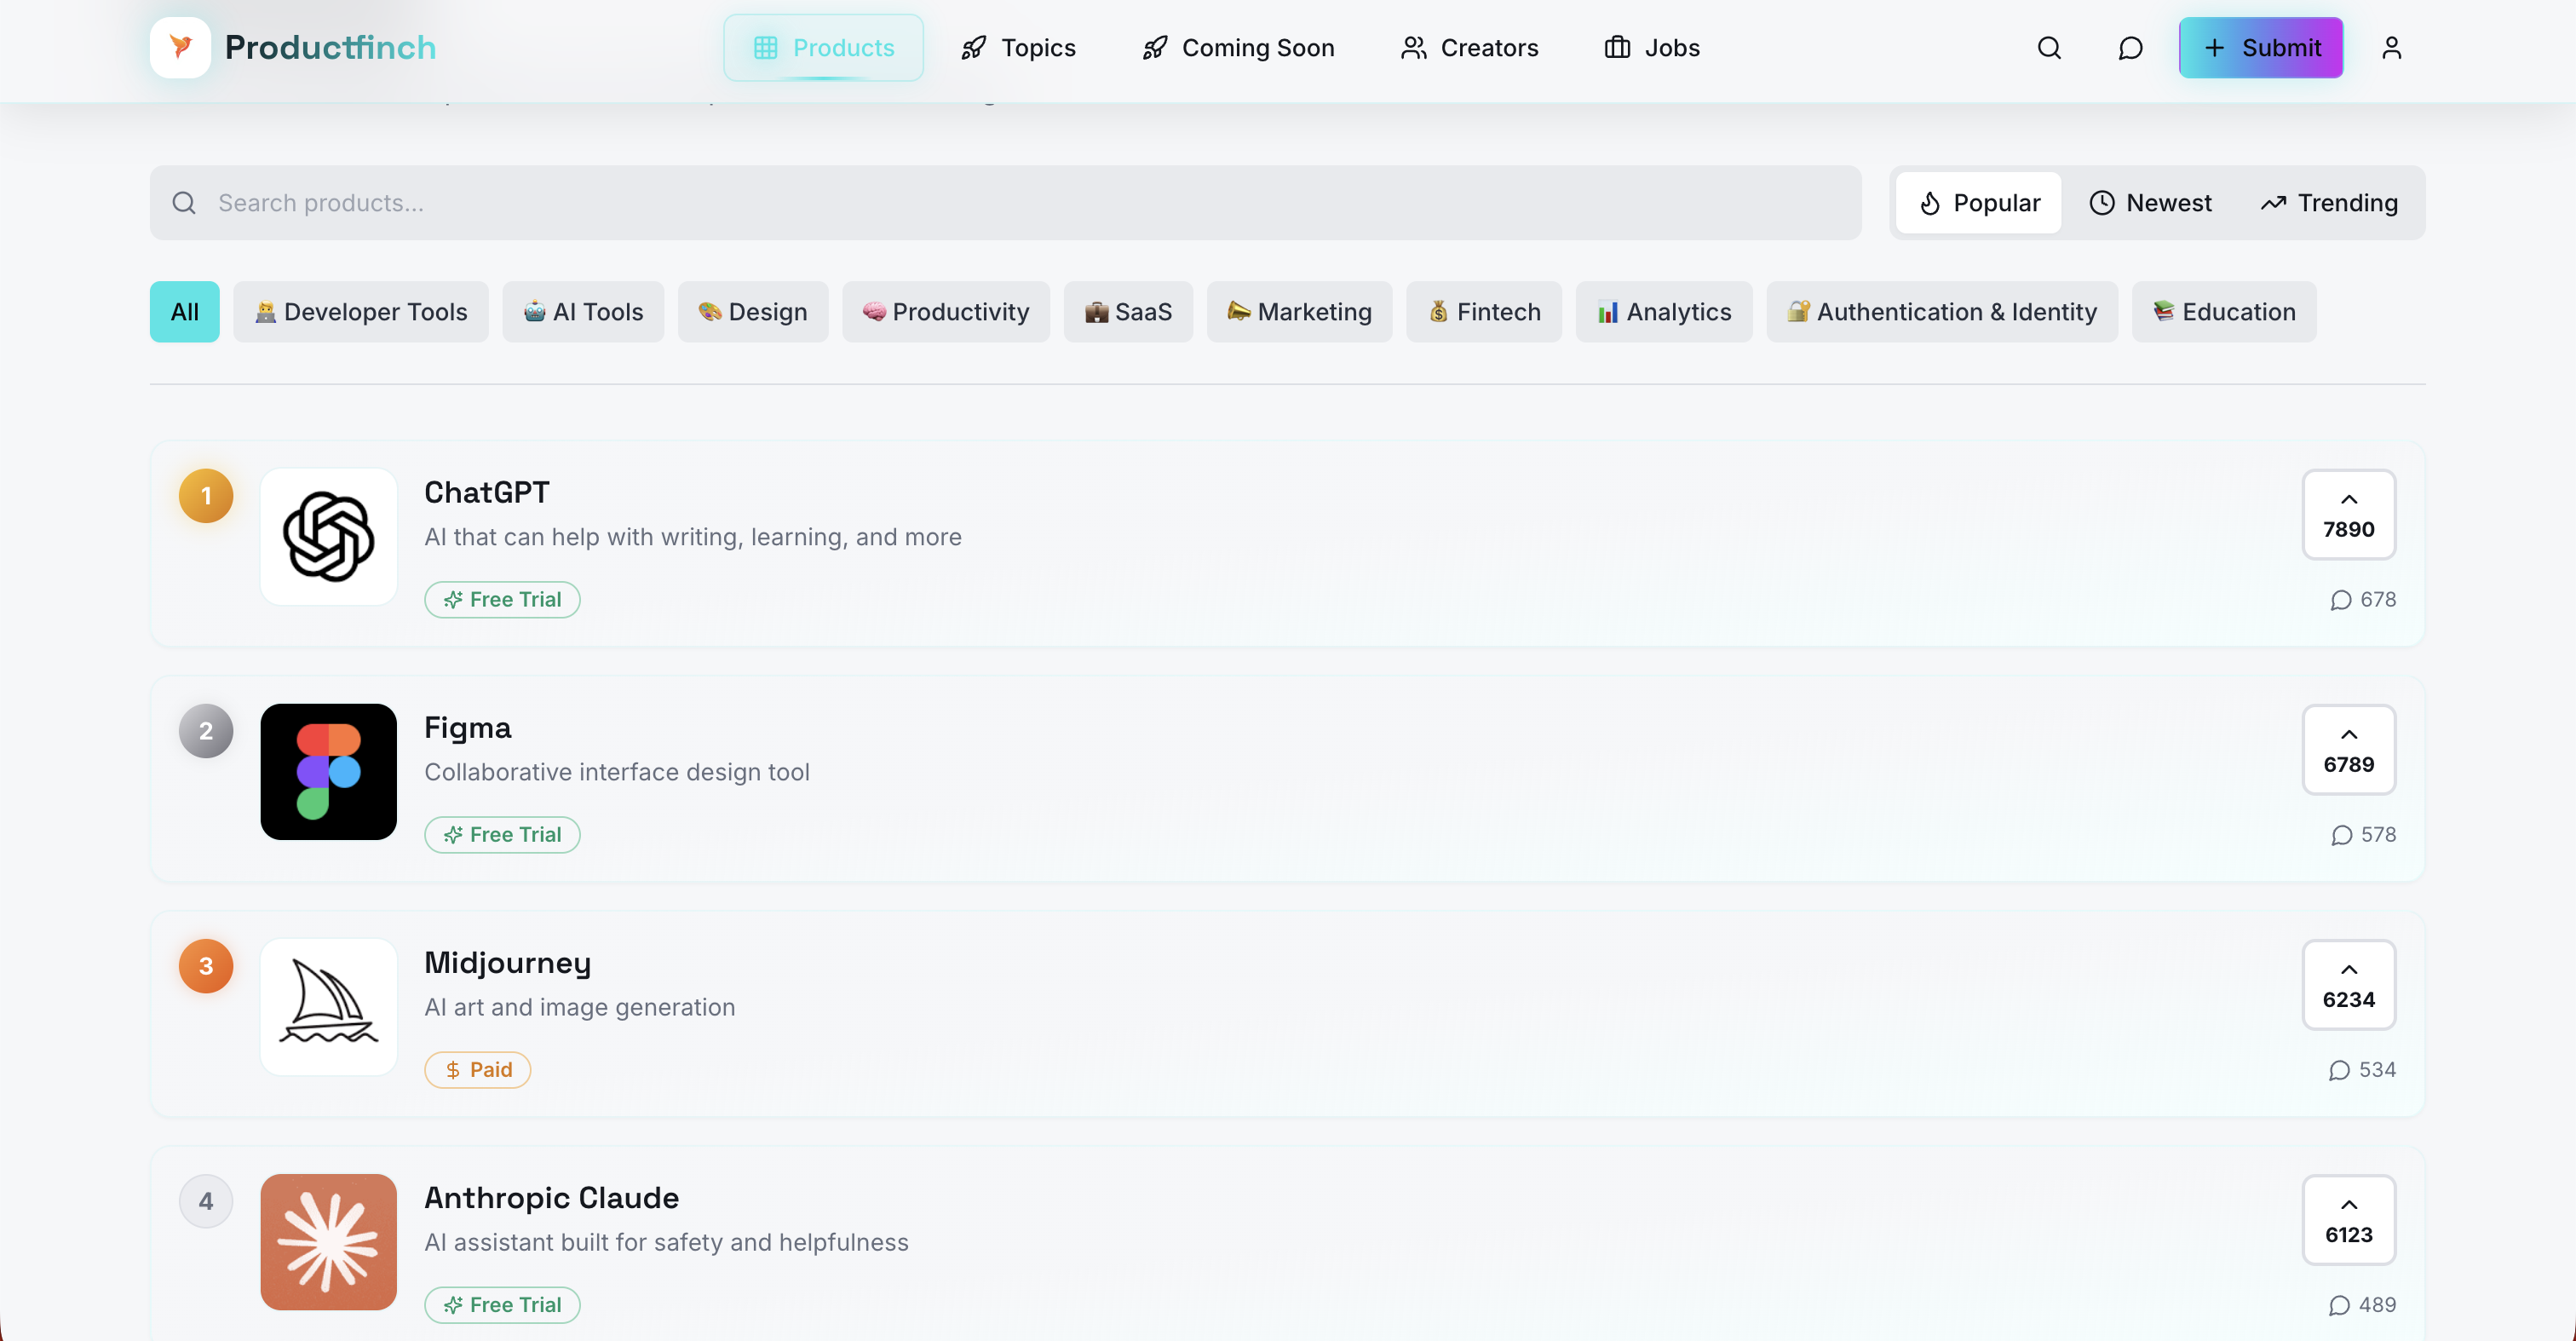The width and height of the screenshot is (2576, 1341).
Task: Sort products by Popular
Action: click(x=1978, y=203)
